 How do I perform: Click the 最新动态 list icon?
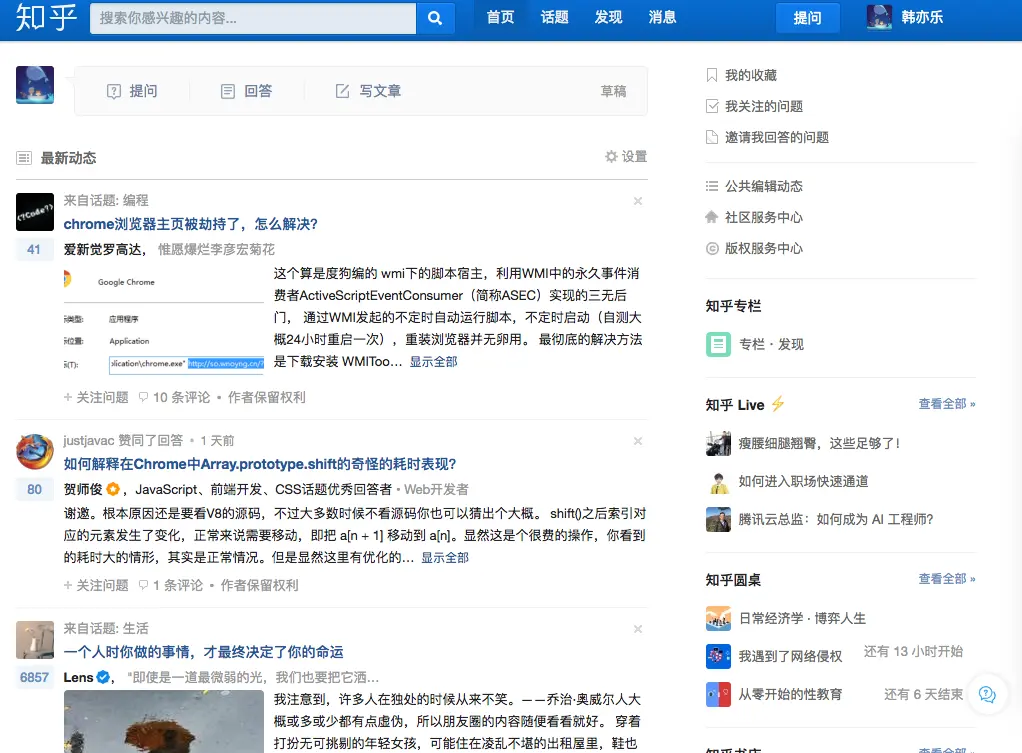pos(24,158)
